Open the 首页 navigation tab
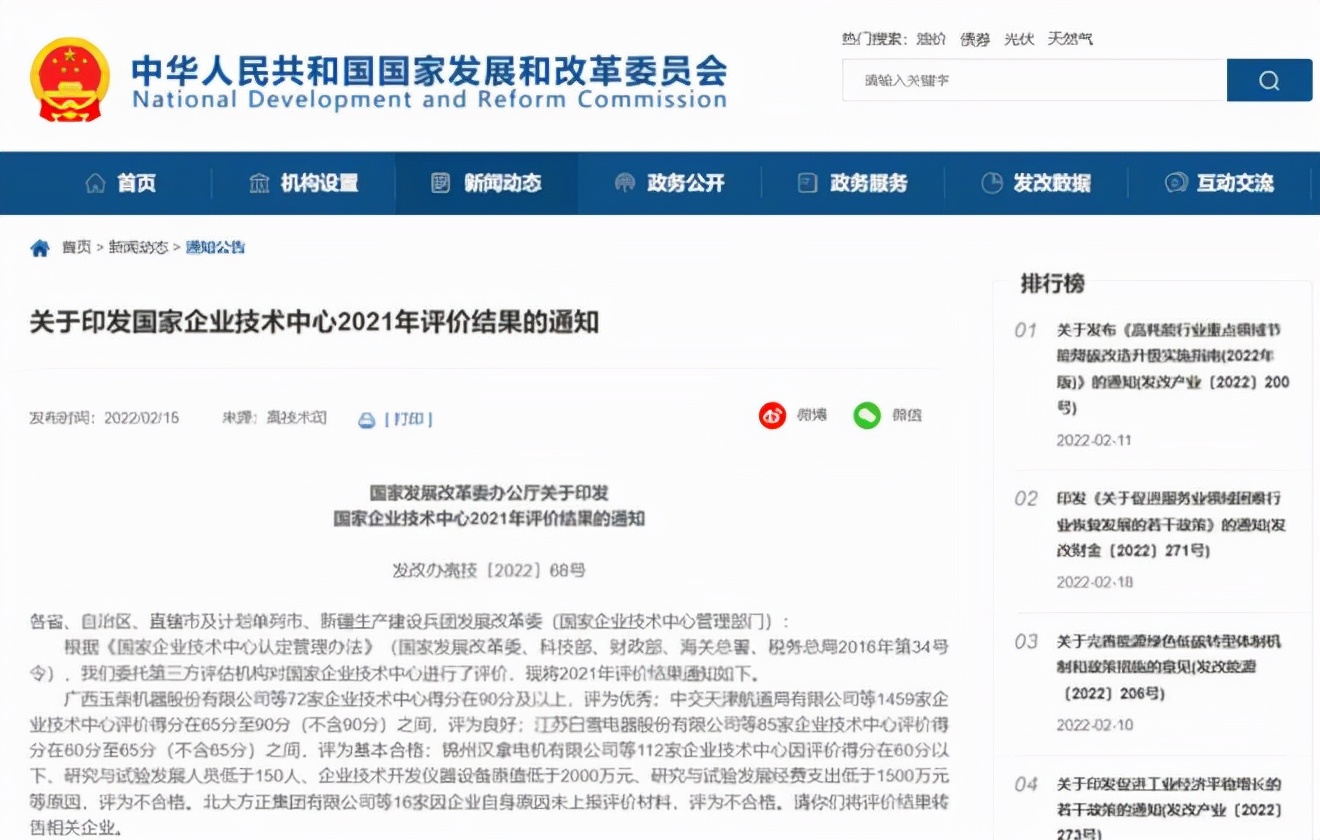This screenshot has width=1320, height=840. 136,183
